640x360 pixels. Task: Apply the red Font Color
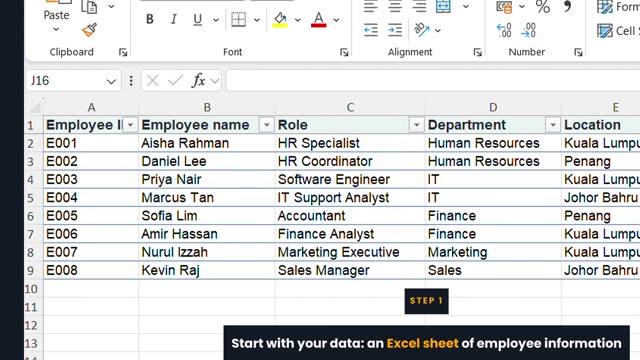[x=318, y=19]
